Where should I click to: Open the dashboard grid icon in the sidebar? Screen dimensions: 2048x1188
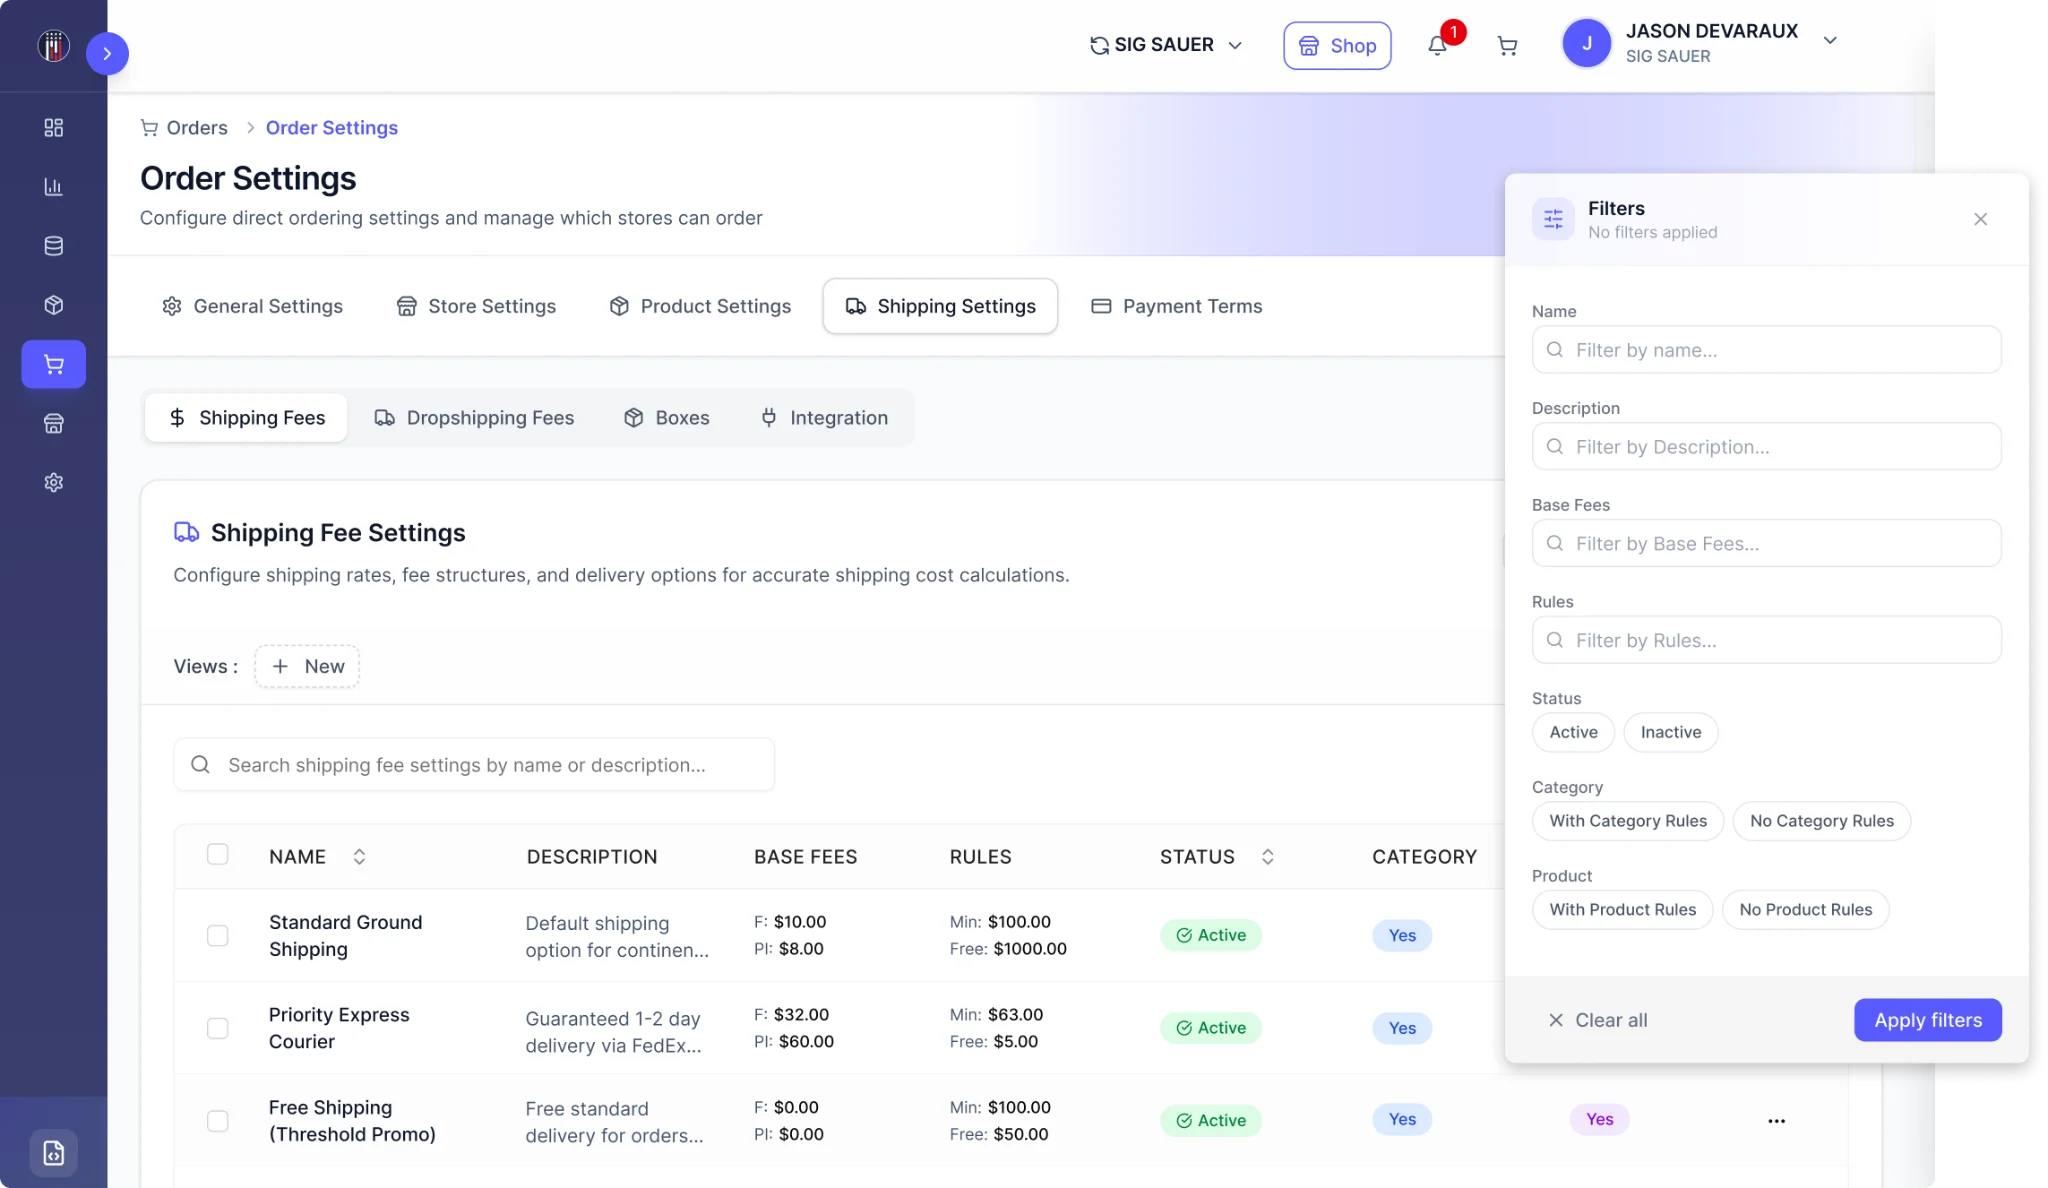pyautogui.click(x=54, y=128)
